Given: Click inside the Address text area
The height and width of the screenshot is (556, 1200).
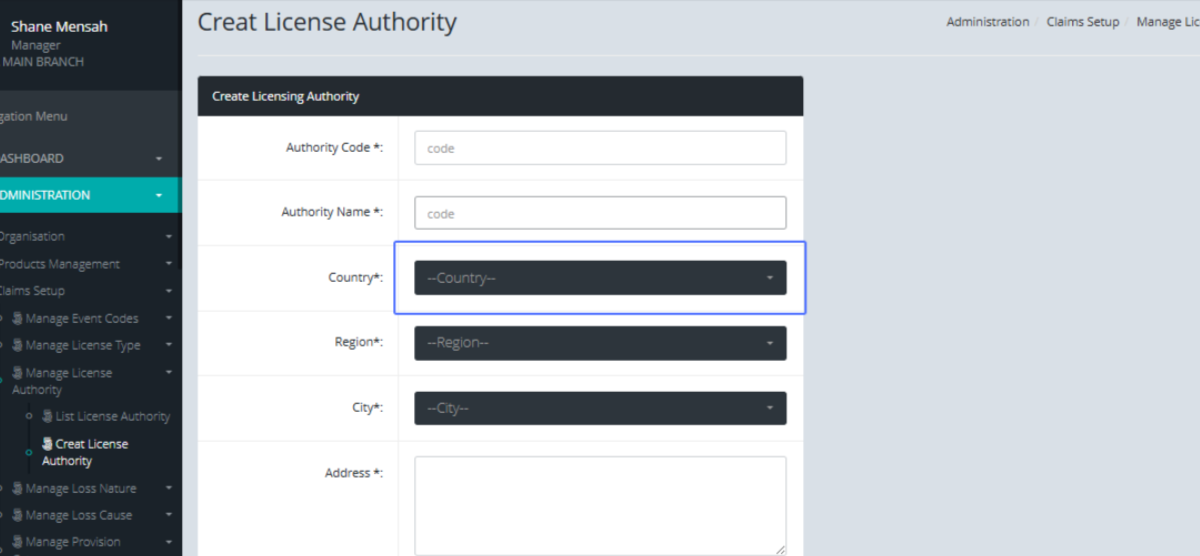Looking at the screenshot, I should (x=600, y=505).
